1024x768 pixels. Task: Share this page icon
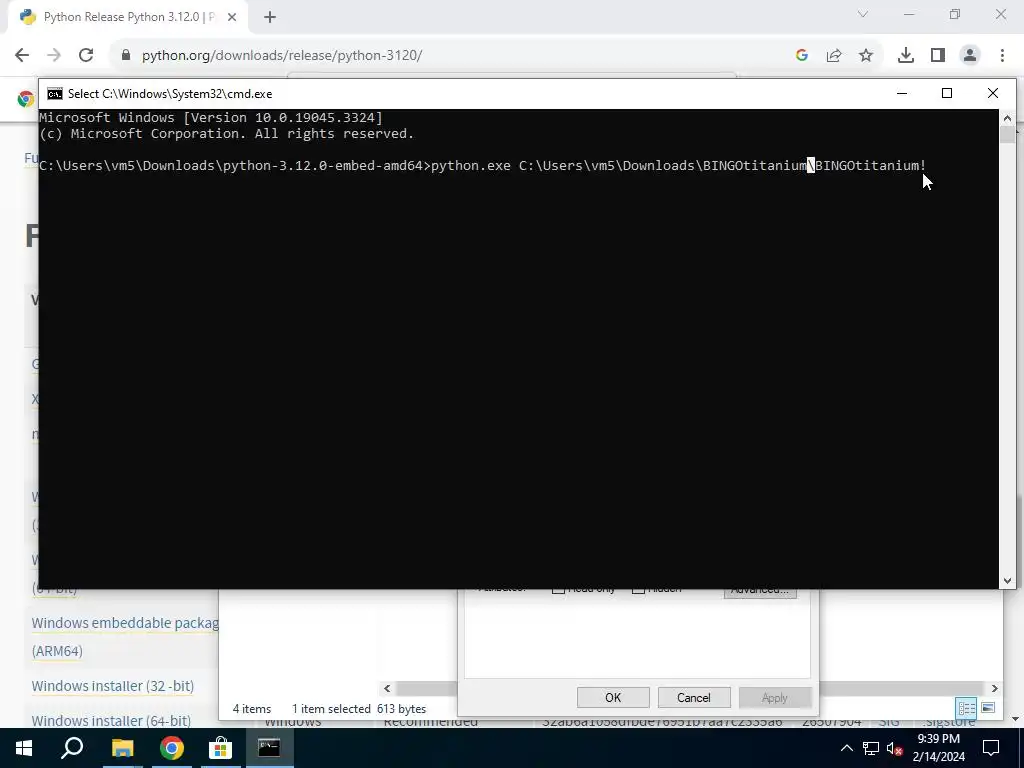pos(834,56)
